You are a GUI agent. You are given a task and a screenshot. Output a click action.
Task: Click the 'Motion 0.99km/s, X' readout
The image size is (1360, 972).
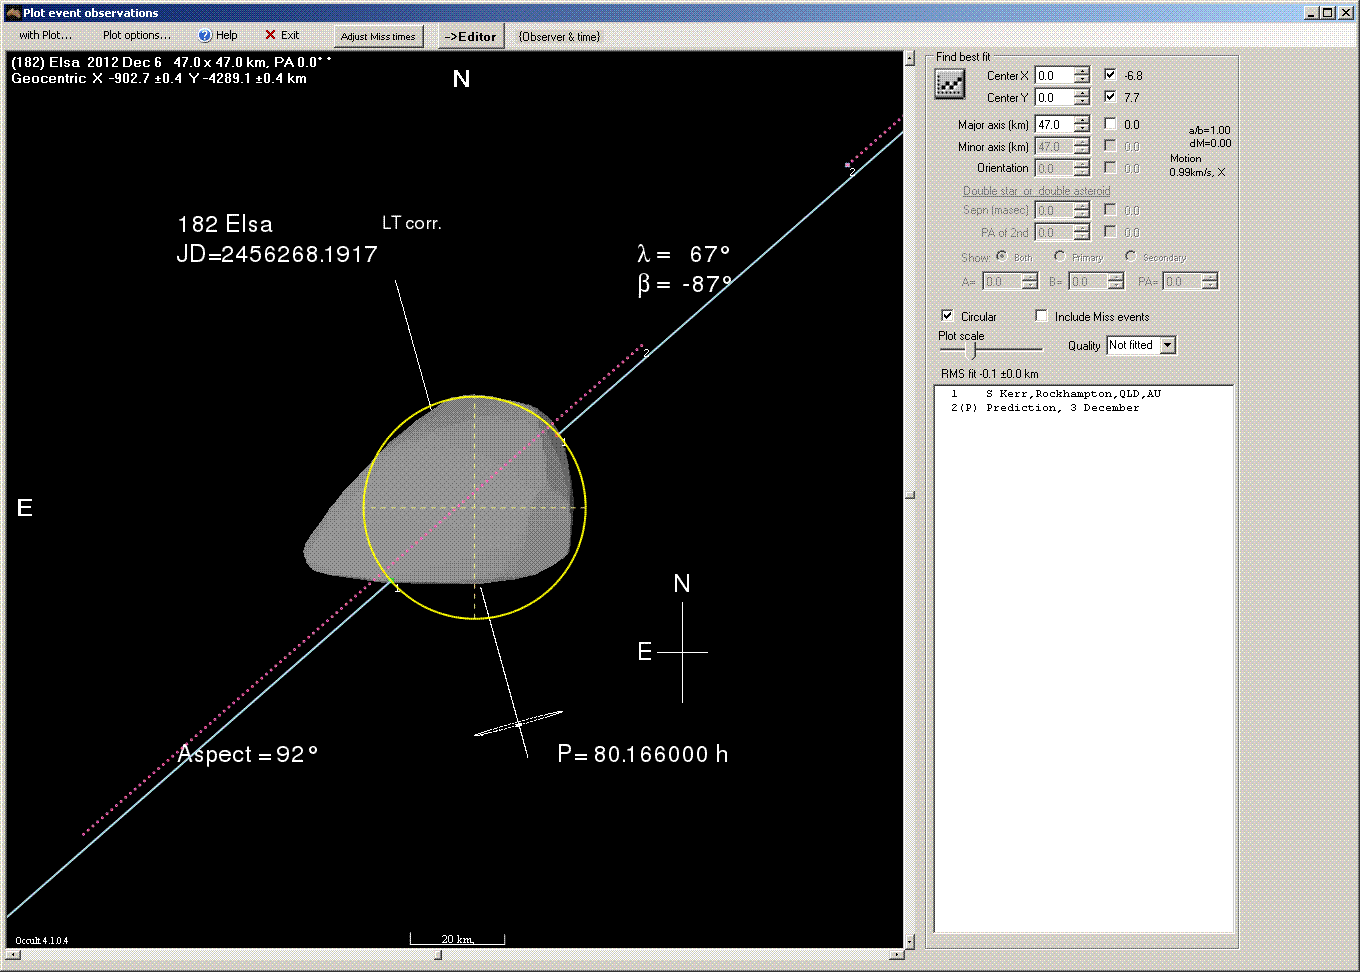click(x=1196, y=165)
